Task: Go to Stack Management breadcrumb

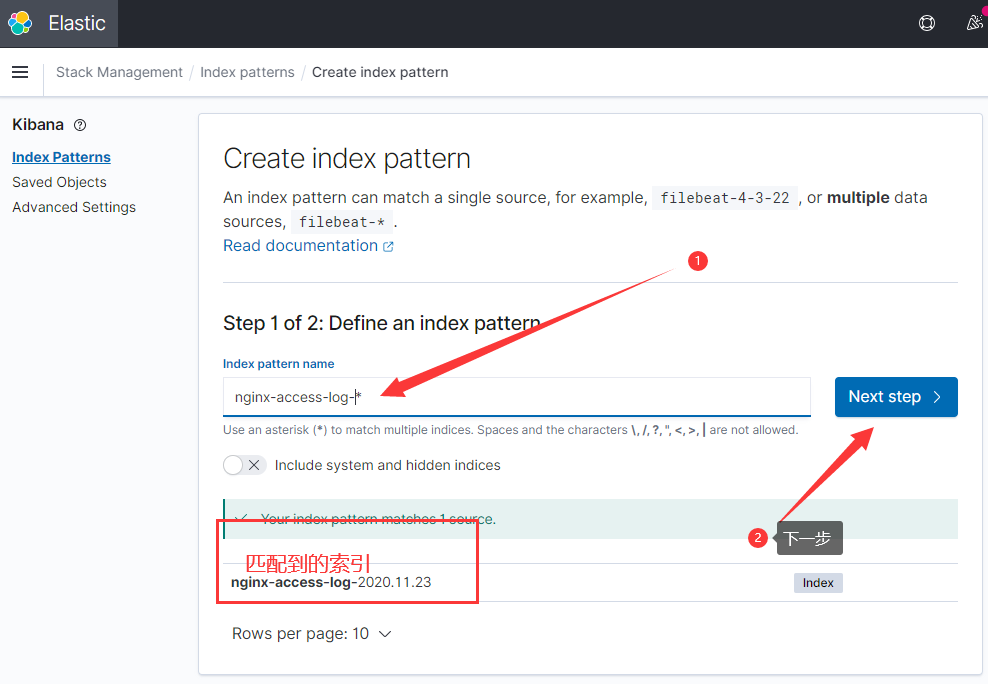Action: (x=119, y=72)
